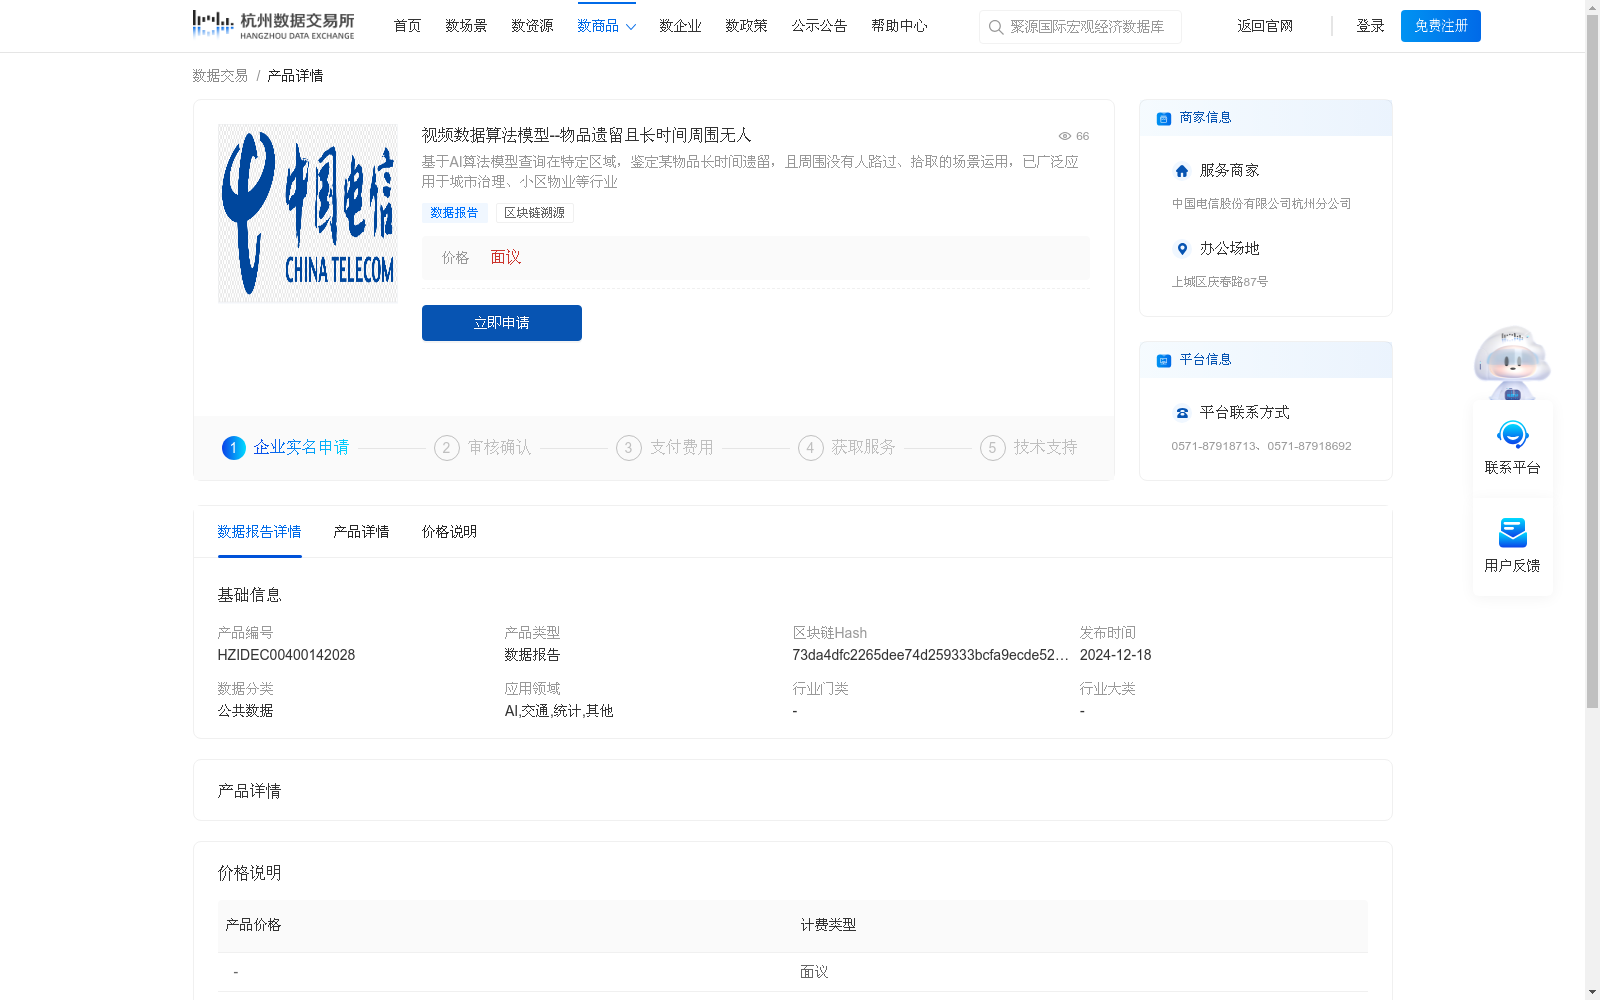The width and height of the screenshot is (1600, 1000).
Task: Click the 数据报告 tag
Action: (454, 213)
